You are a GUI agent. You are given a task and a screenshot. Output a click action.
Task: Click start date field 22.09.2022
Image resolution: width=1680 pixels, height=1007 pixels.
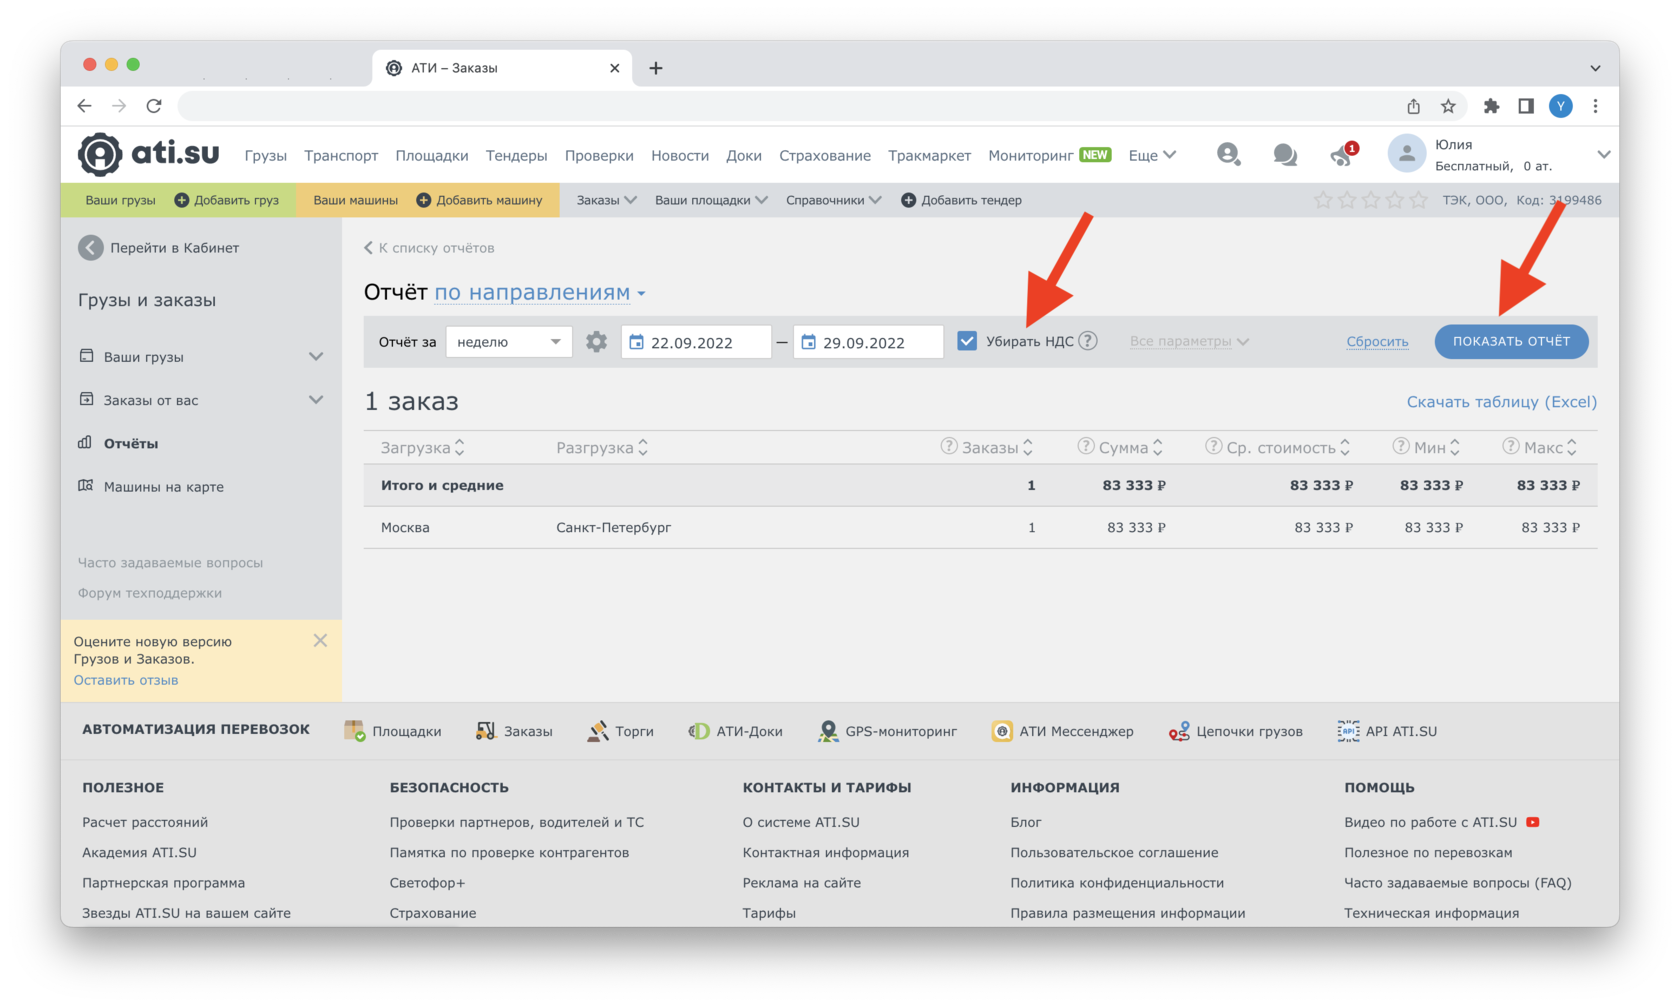[696, 342]
